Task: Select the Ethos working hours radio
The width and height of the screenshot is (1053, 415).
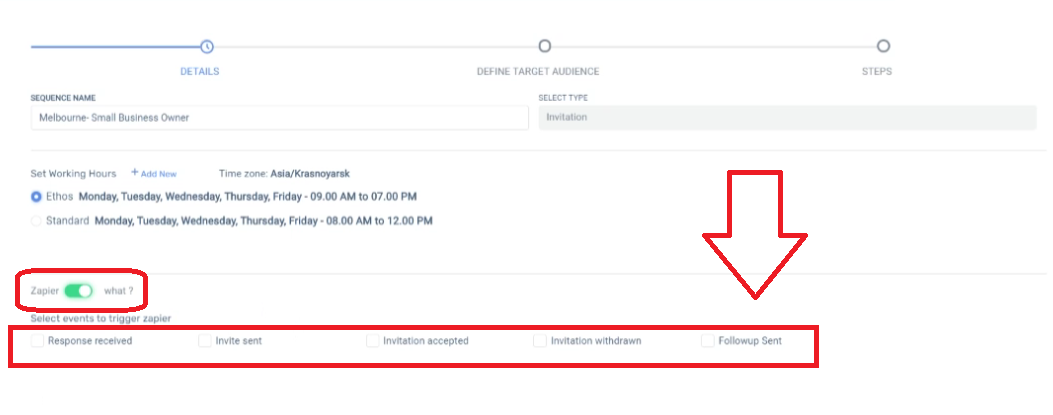Action: click(x=36, y=197)
